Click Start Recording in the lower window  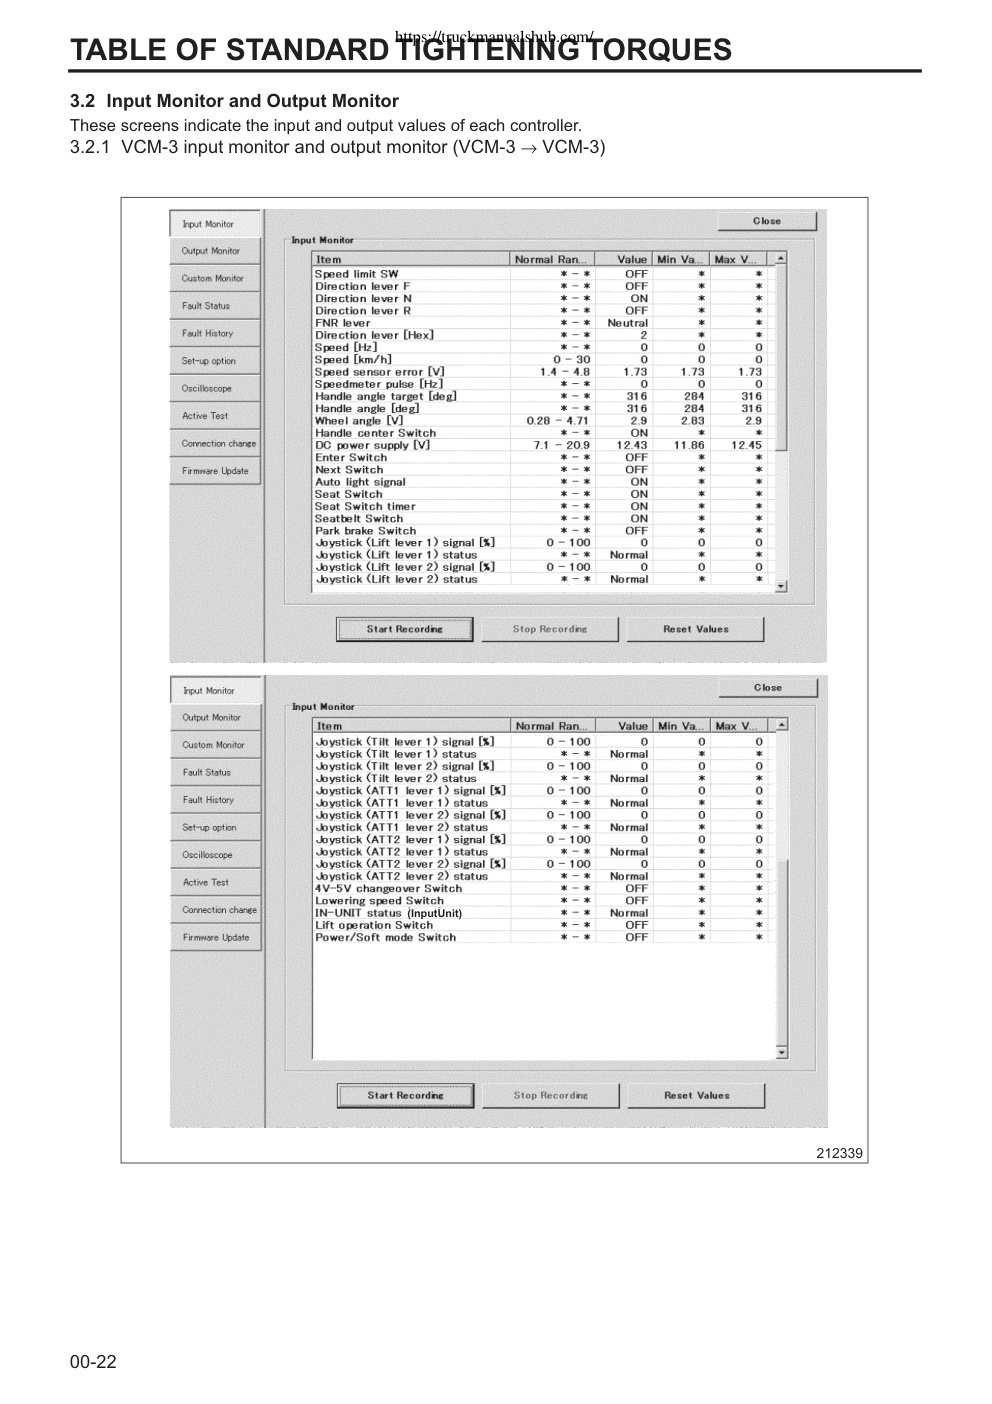pos(404,1096)
